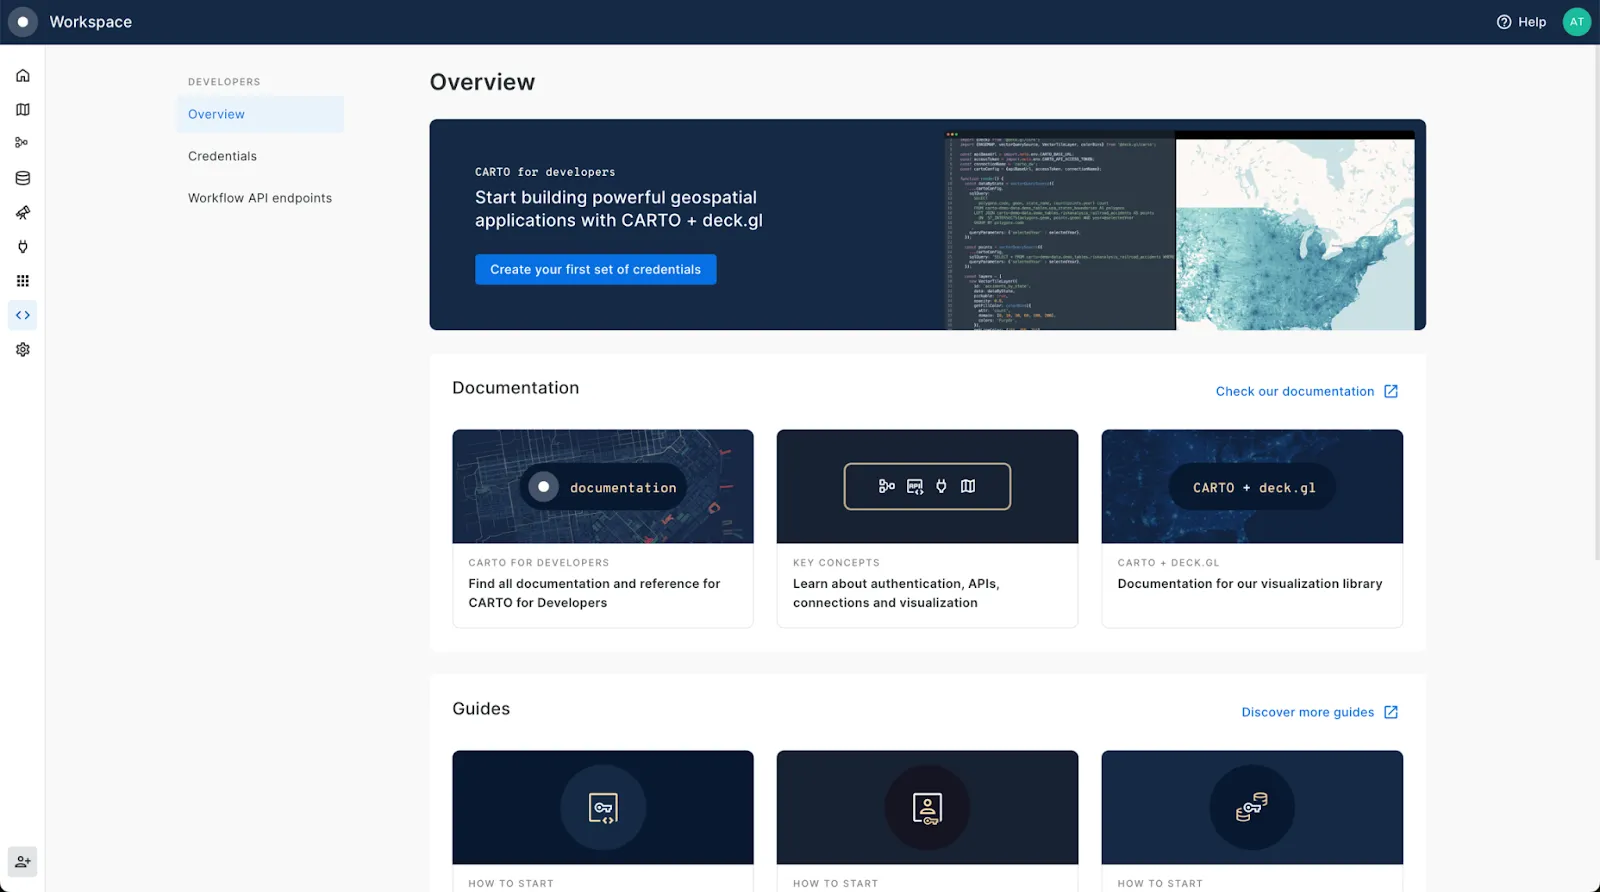Go to Credentials section
The image size is (1600, 892).
click(x=222, y=156)
